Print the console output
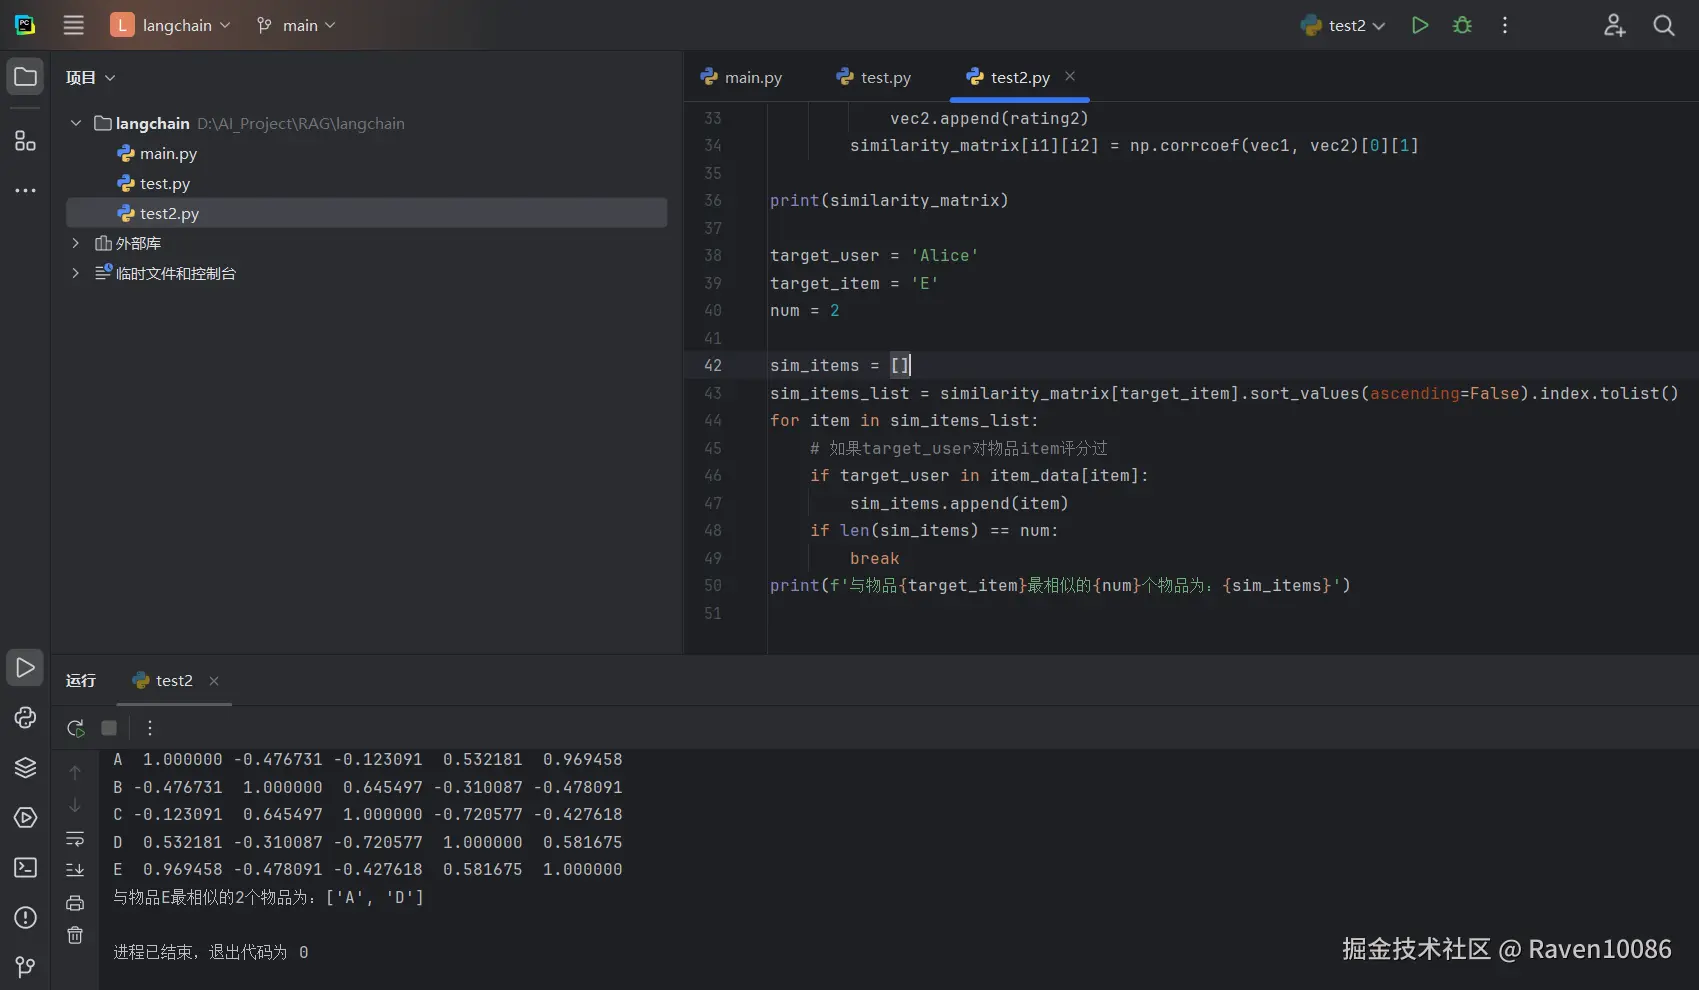The height and width of the screenshot is (990, 1699). [x=75, y=903]
